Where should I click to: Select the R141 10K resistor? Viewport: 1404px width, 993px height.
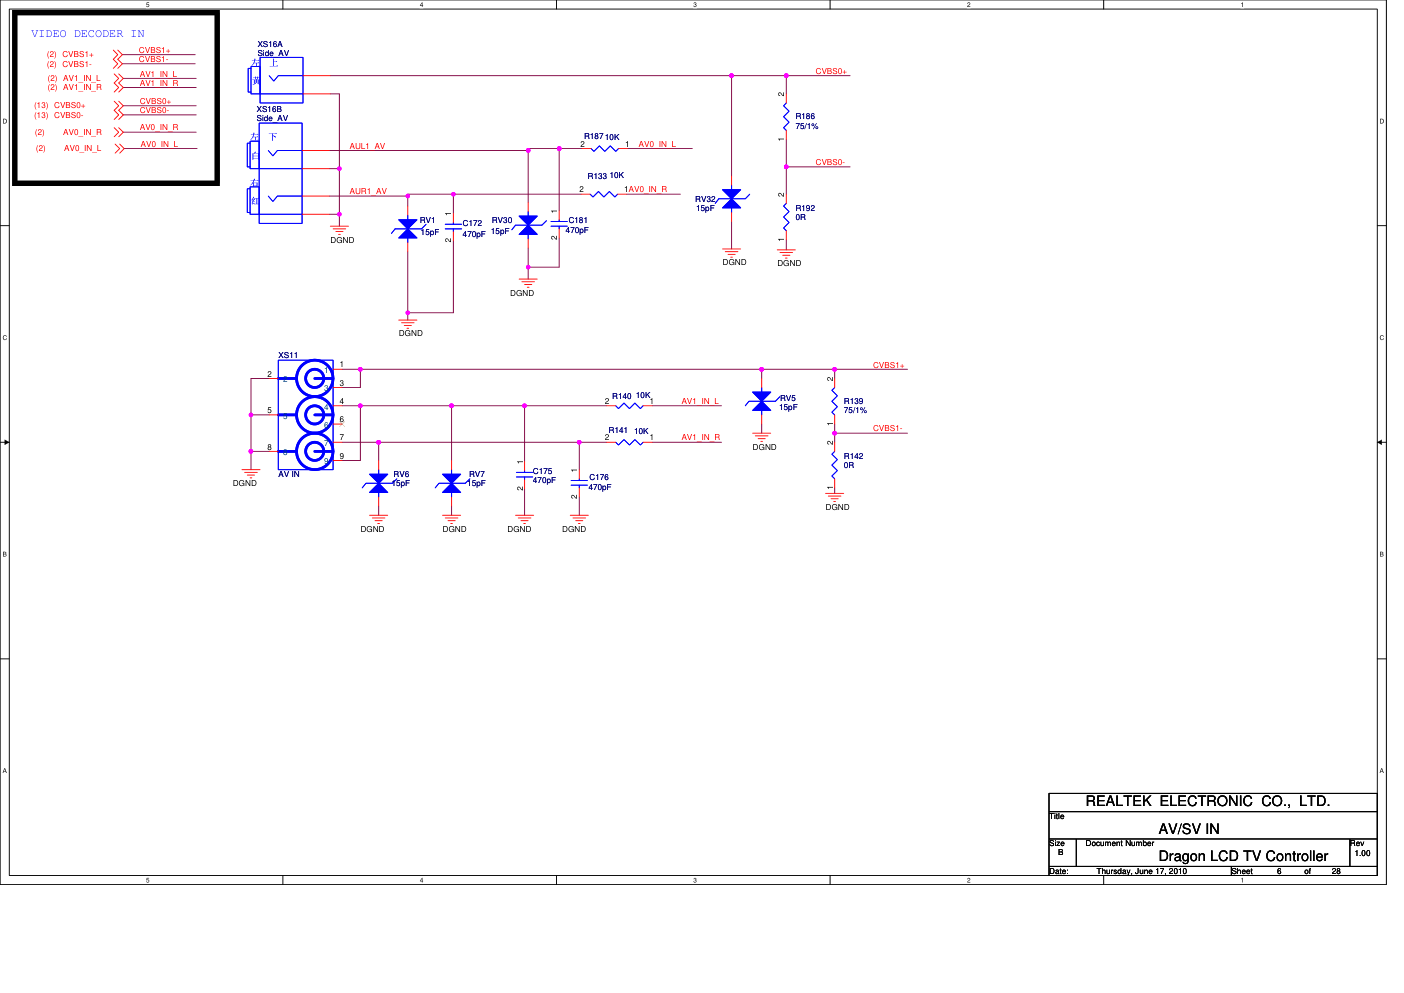coord(629,442)
